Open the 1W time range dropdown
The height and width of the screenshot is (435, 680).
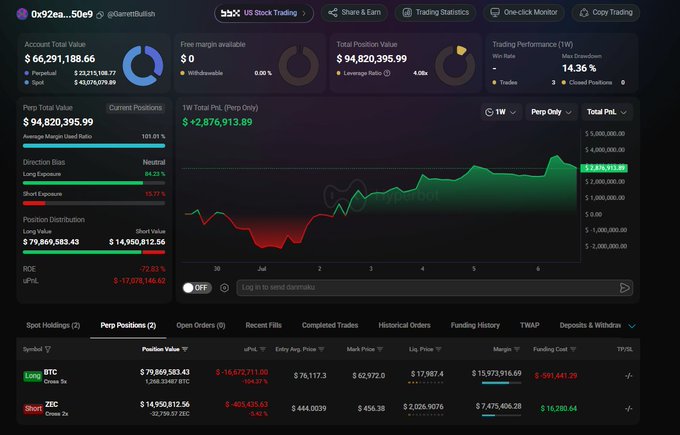click(500, 112)
